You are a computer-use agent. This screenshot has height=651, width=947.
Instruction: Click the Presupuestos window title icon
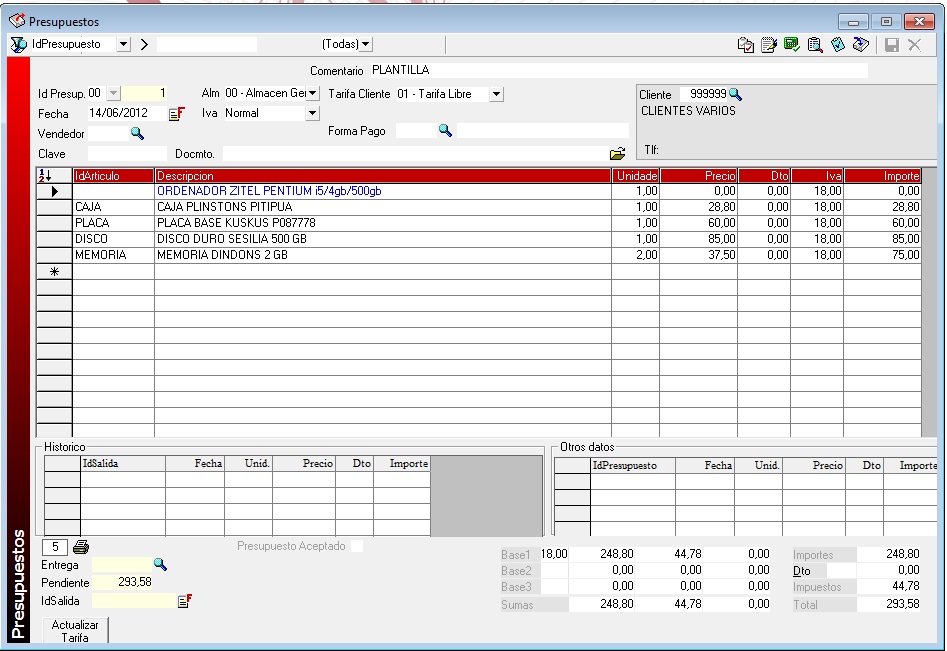click(x=18, y=21)
